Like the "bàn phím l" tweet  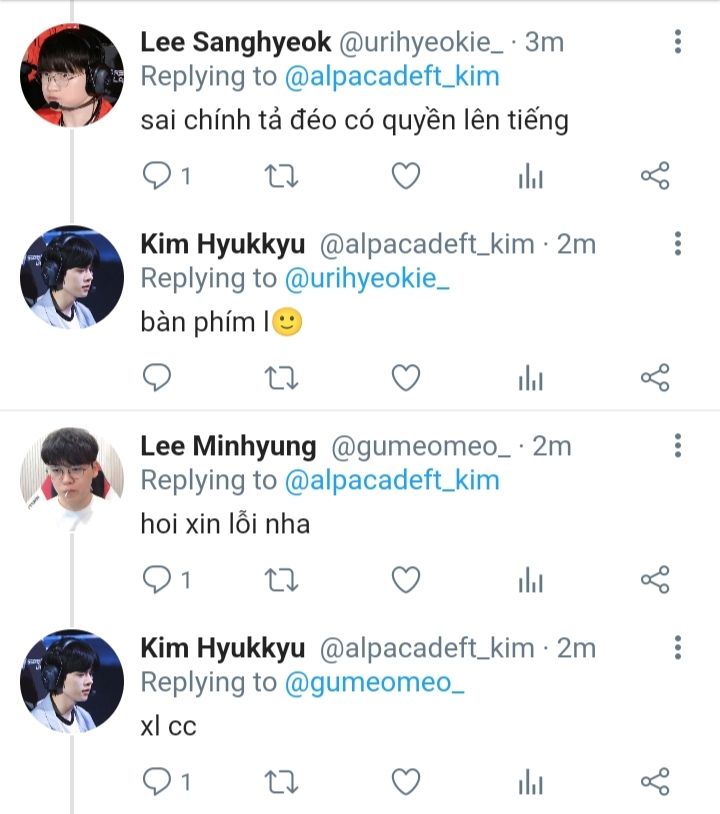(x=404, y=378)
